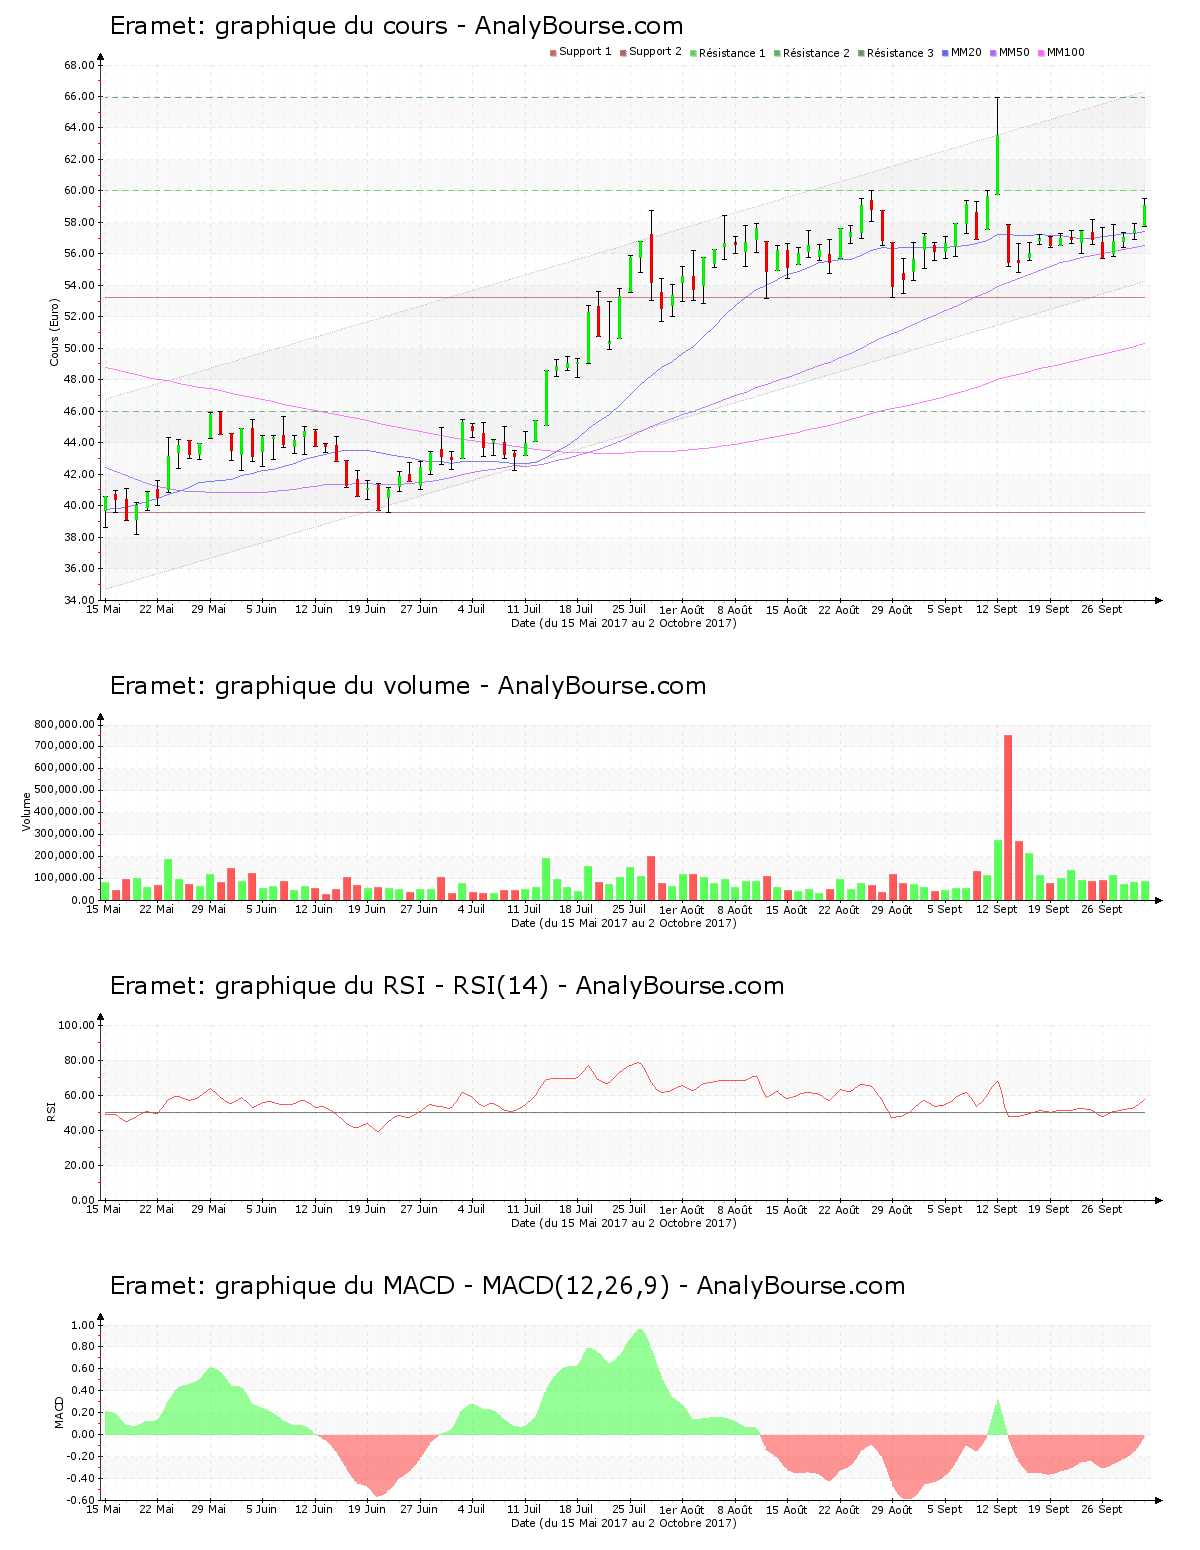The width and height of the screenshot is (1200, 1550).
Task: Click the 'graphique du RSI - RSI(14)' title
Action: click(x=447, y=986)
